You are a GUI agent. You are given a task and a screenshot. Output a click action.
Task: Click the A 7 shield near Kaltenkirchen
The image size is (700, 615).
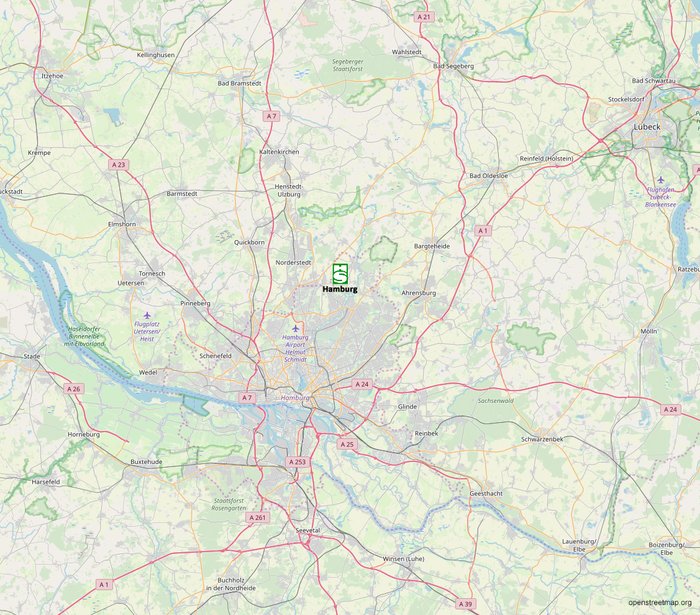271,116
